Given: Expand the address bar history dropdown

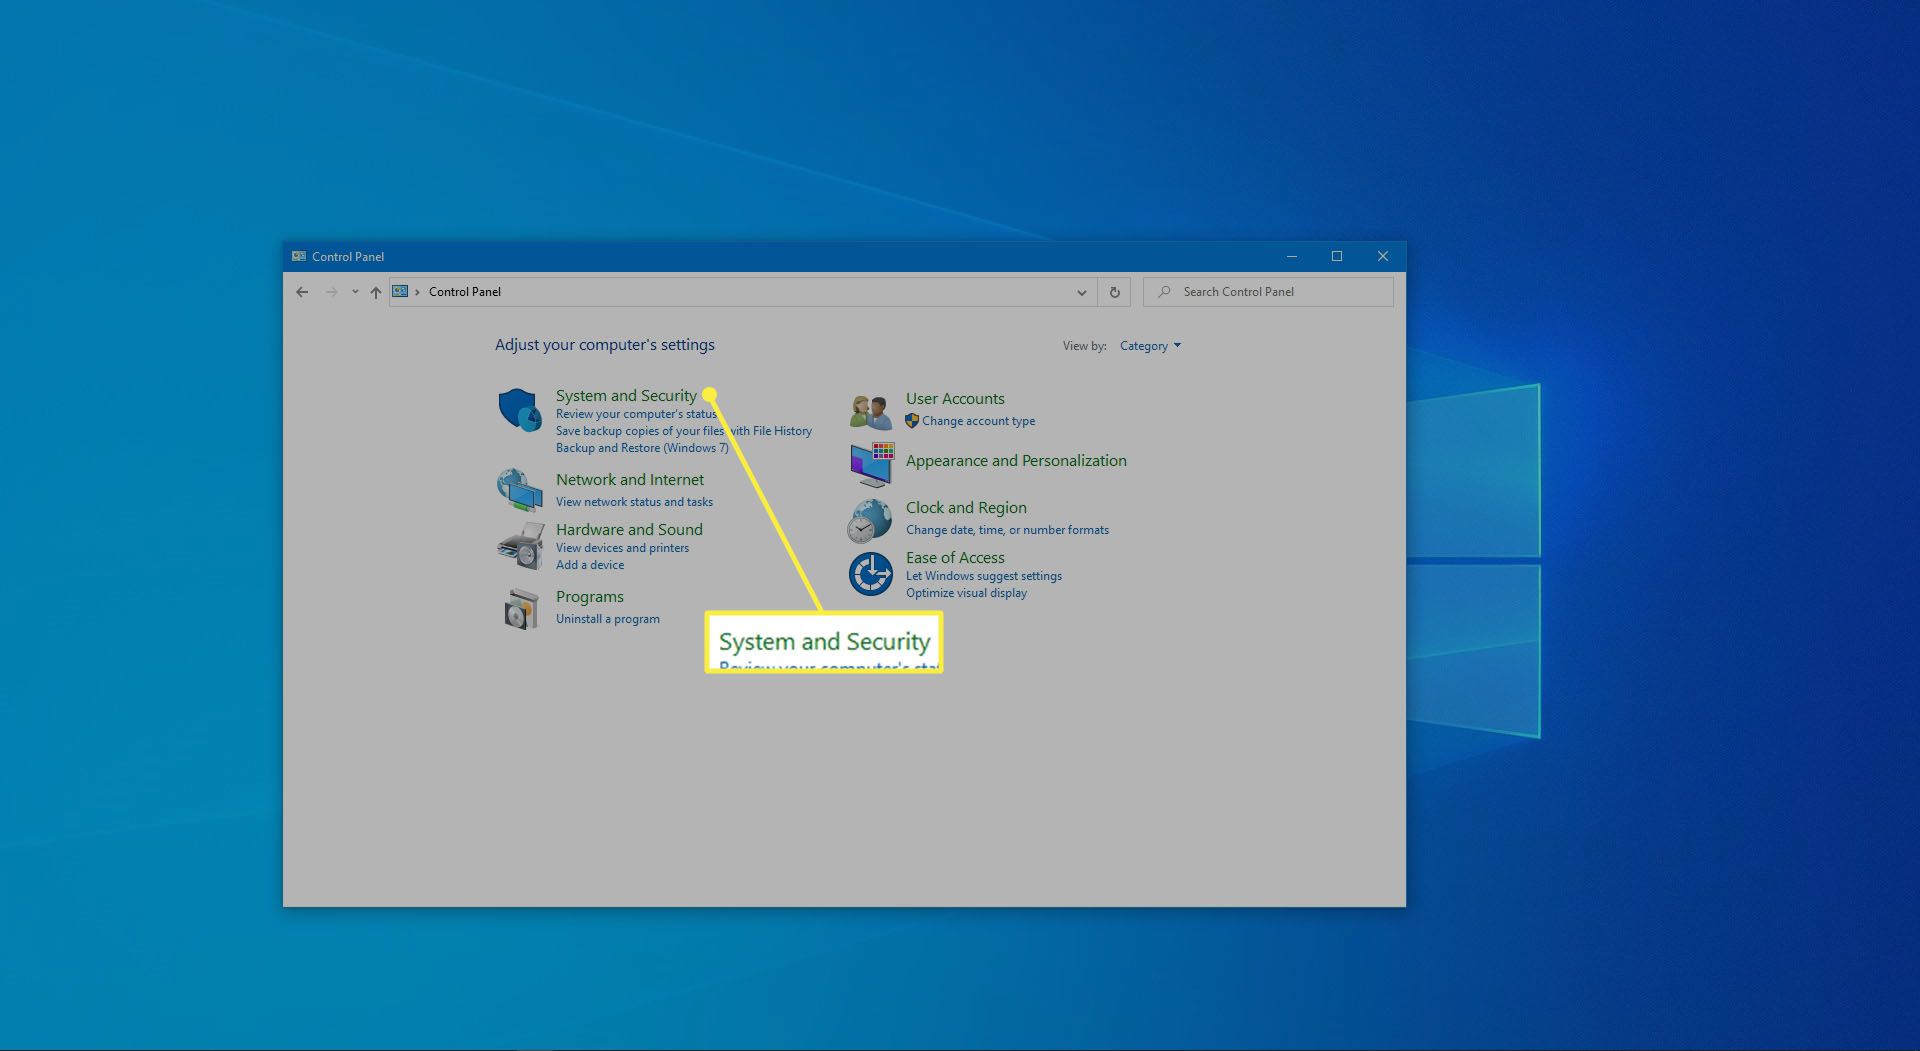Looking at the screenshot, I should tap(1081, 292).
